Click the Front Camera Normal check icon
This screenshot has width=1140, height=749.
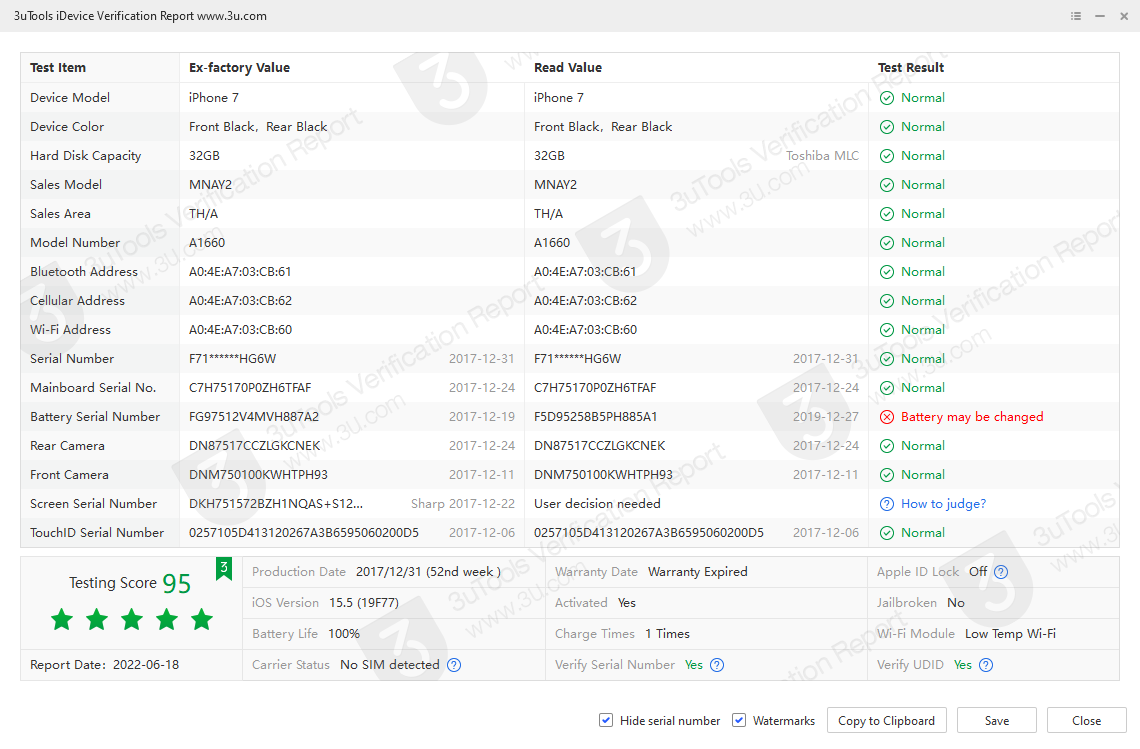pyautogui.click(x=886, y=475)
